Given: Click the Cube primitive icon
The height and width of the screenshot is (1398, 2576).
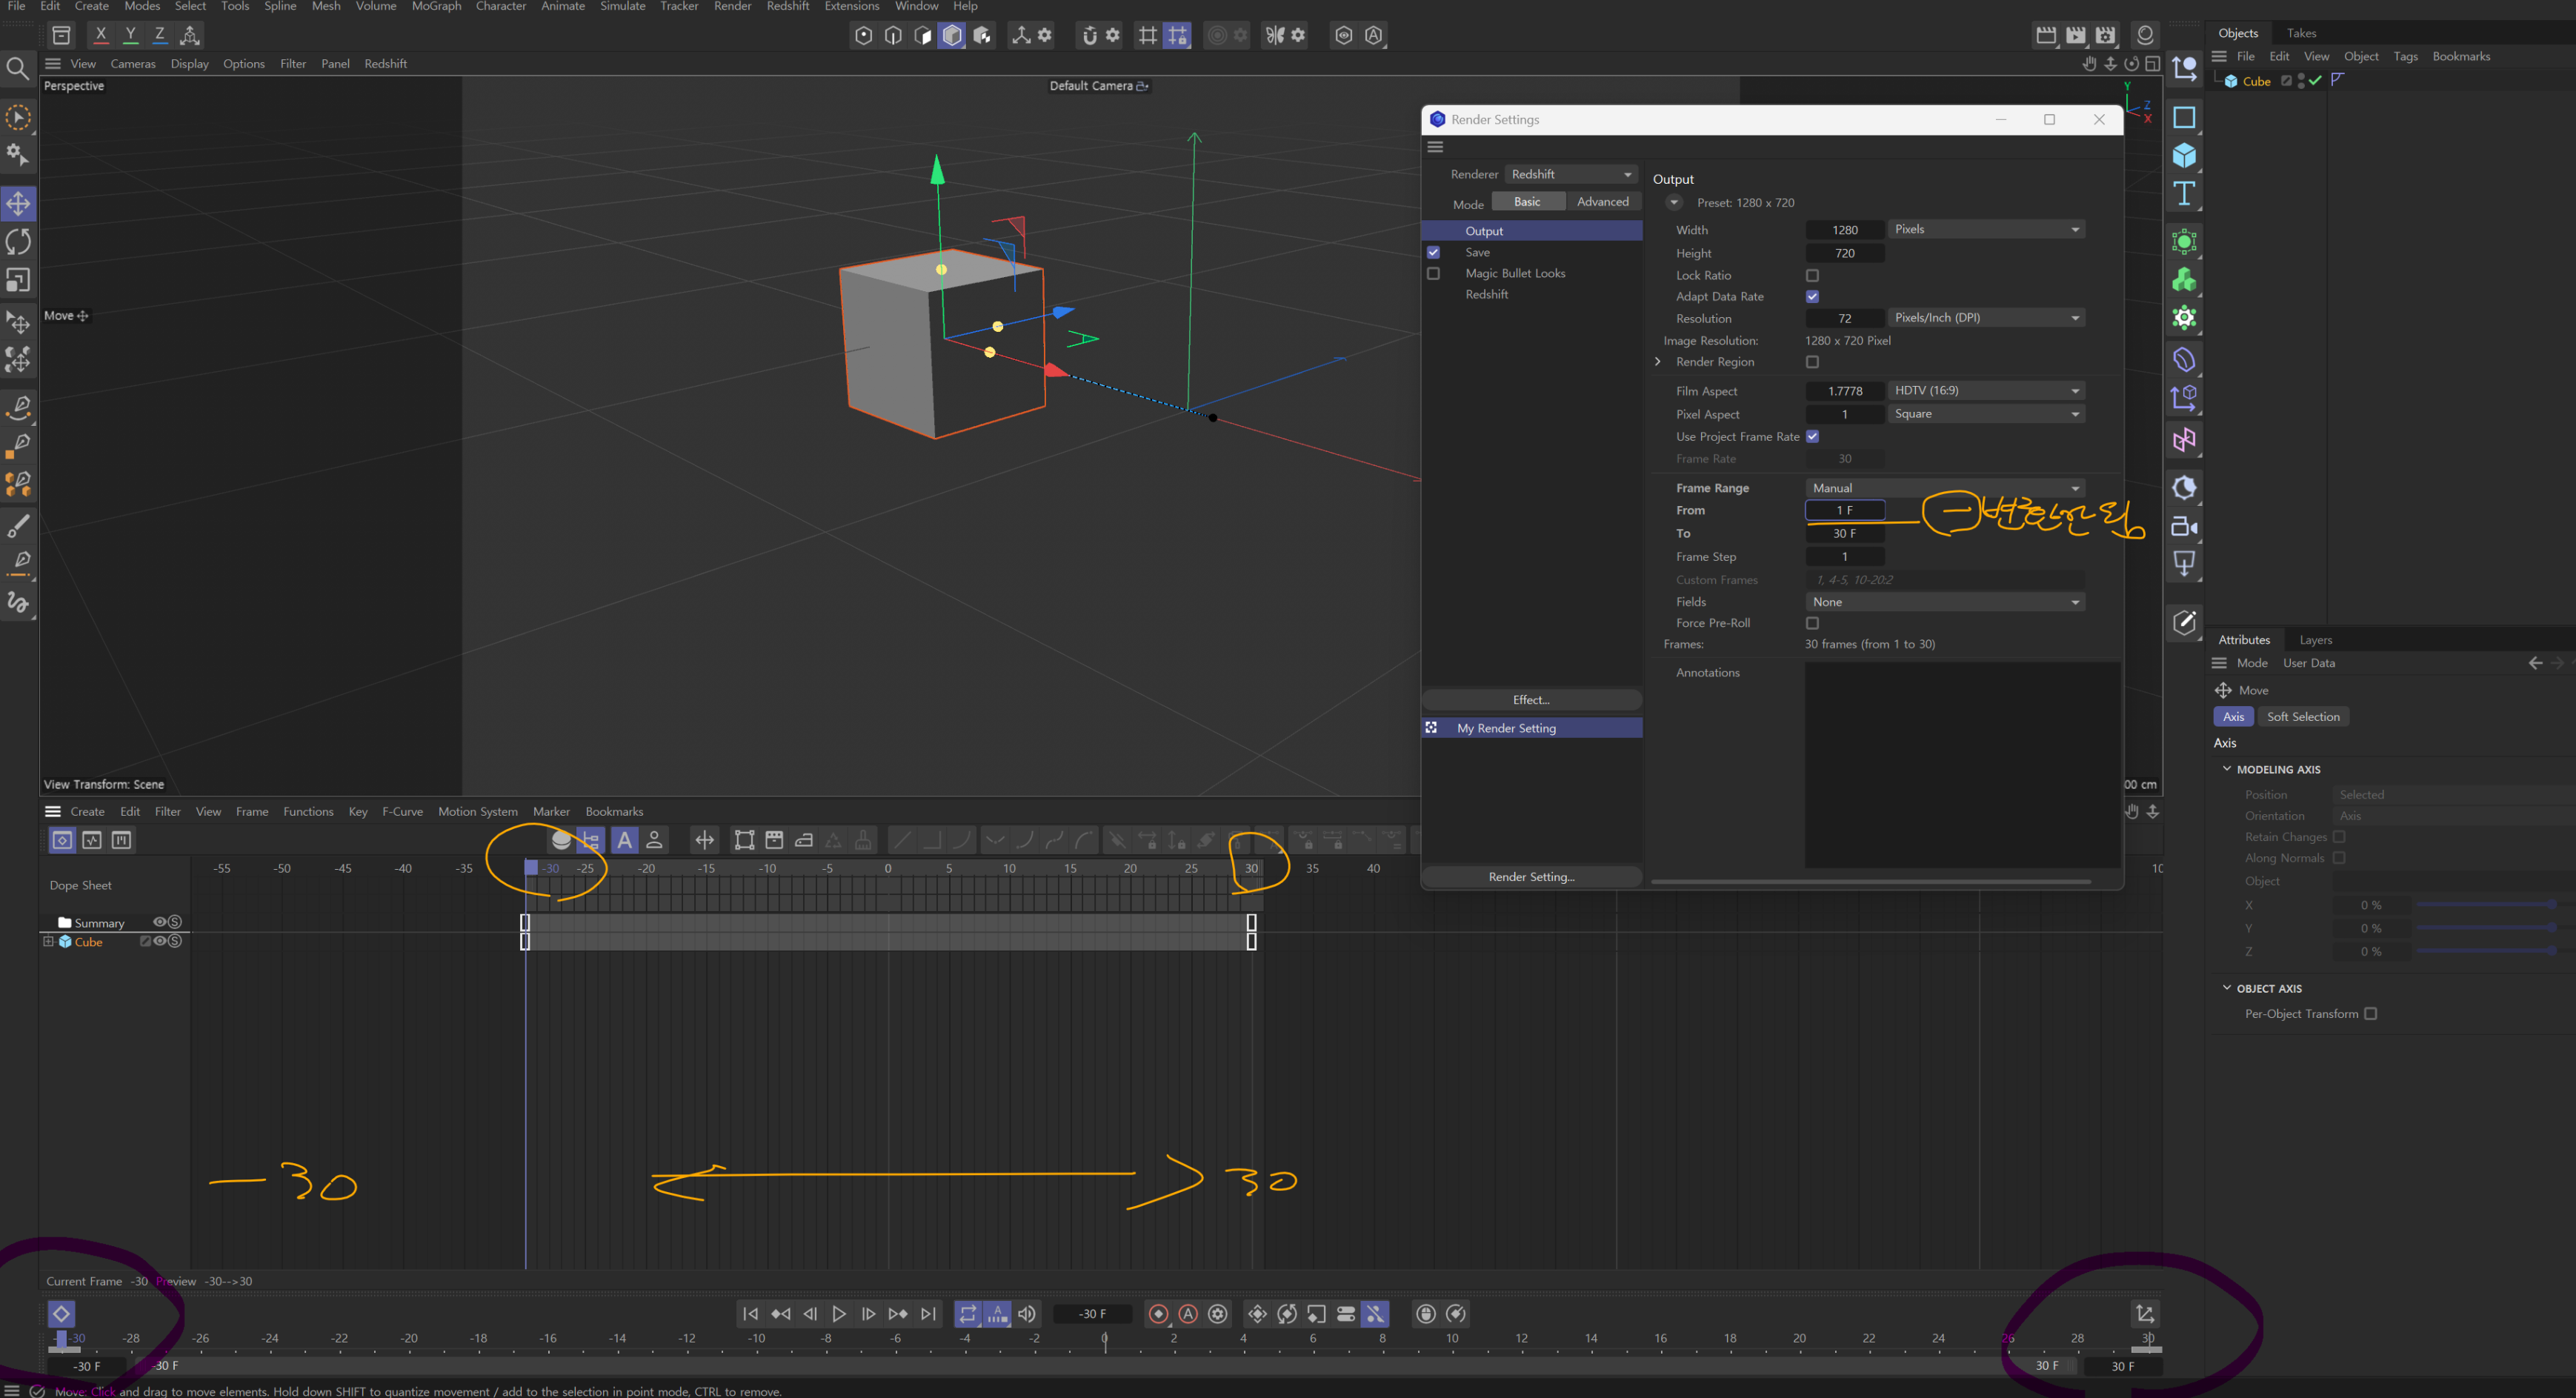Looking at the screenshot, I should click(x=2184, y=155).
